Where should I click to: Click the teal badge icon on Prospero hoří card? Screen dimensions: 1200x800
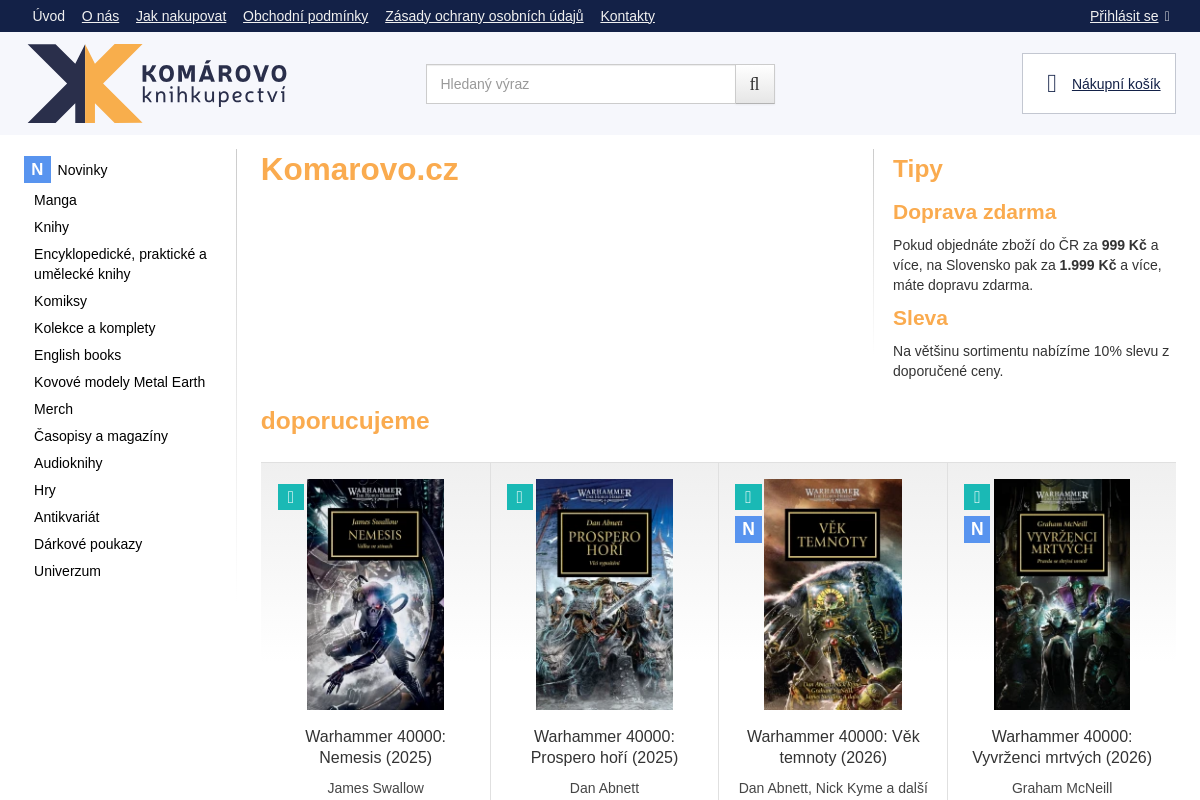coord(519,497)
